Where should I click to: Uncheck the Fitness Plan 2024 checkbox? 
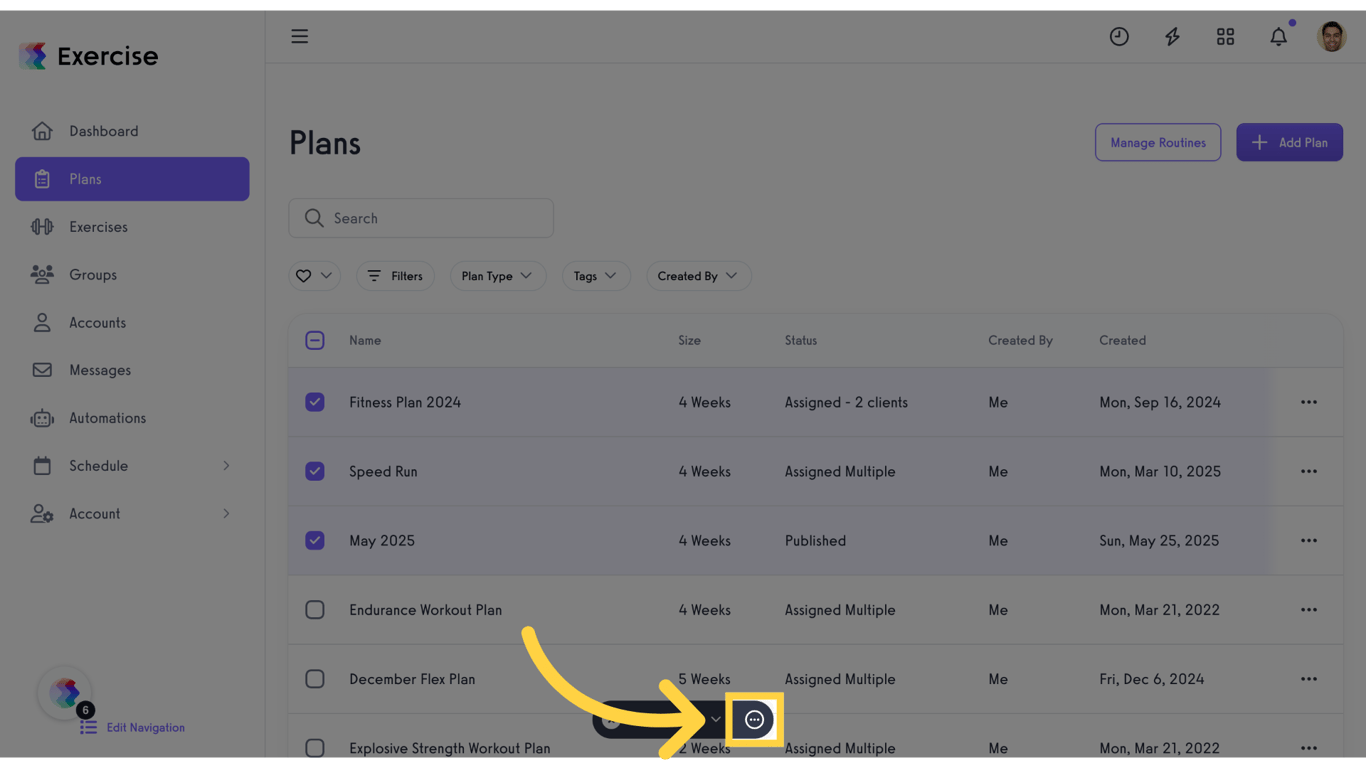point(315,402)
